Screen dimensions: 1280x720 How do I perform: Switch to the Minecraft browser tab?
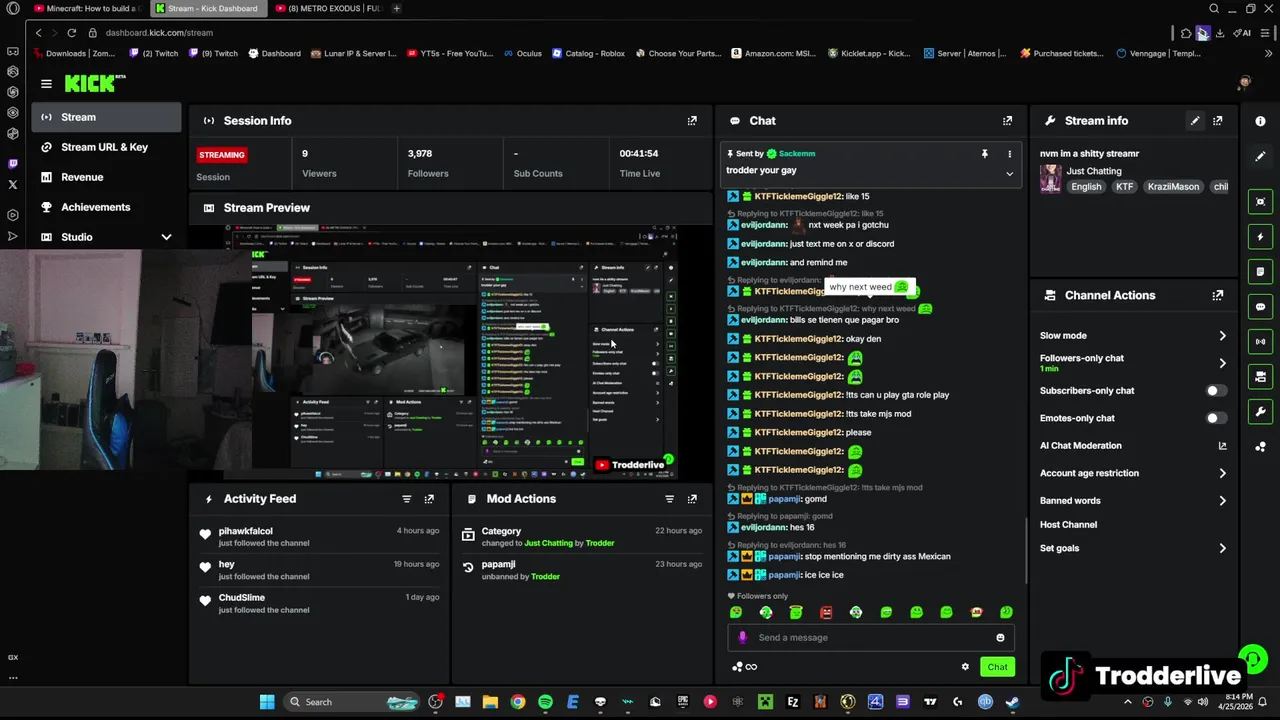[88, 8]
